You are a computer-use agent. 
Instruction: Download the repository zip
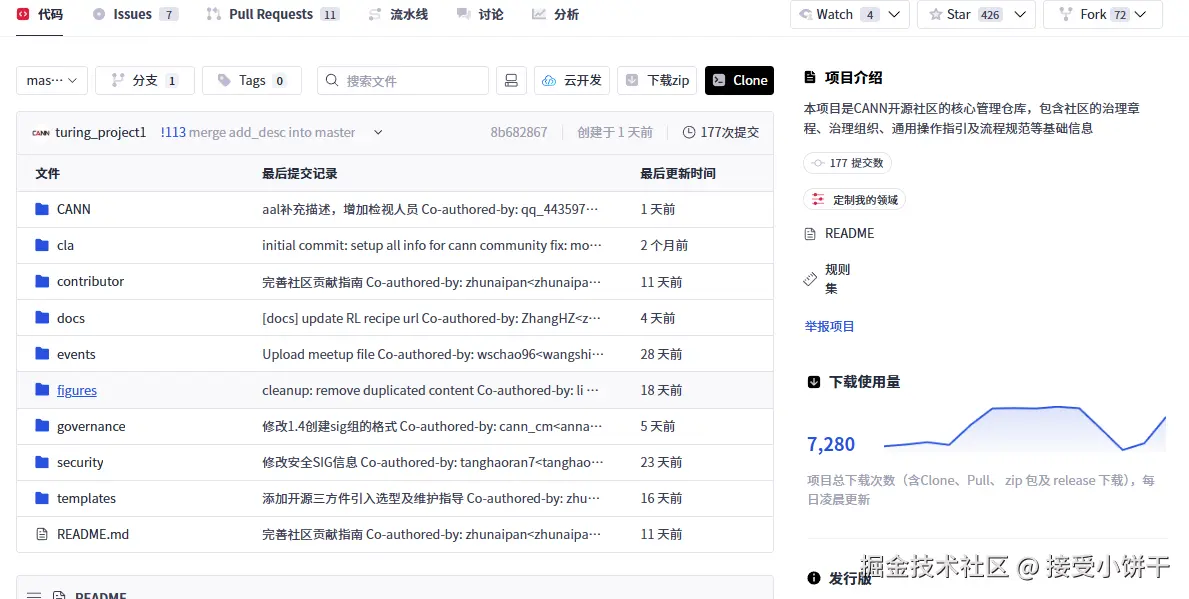657,80
